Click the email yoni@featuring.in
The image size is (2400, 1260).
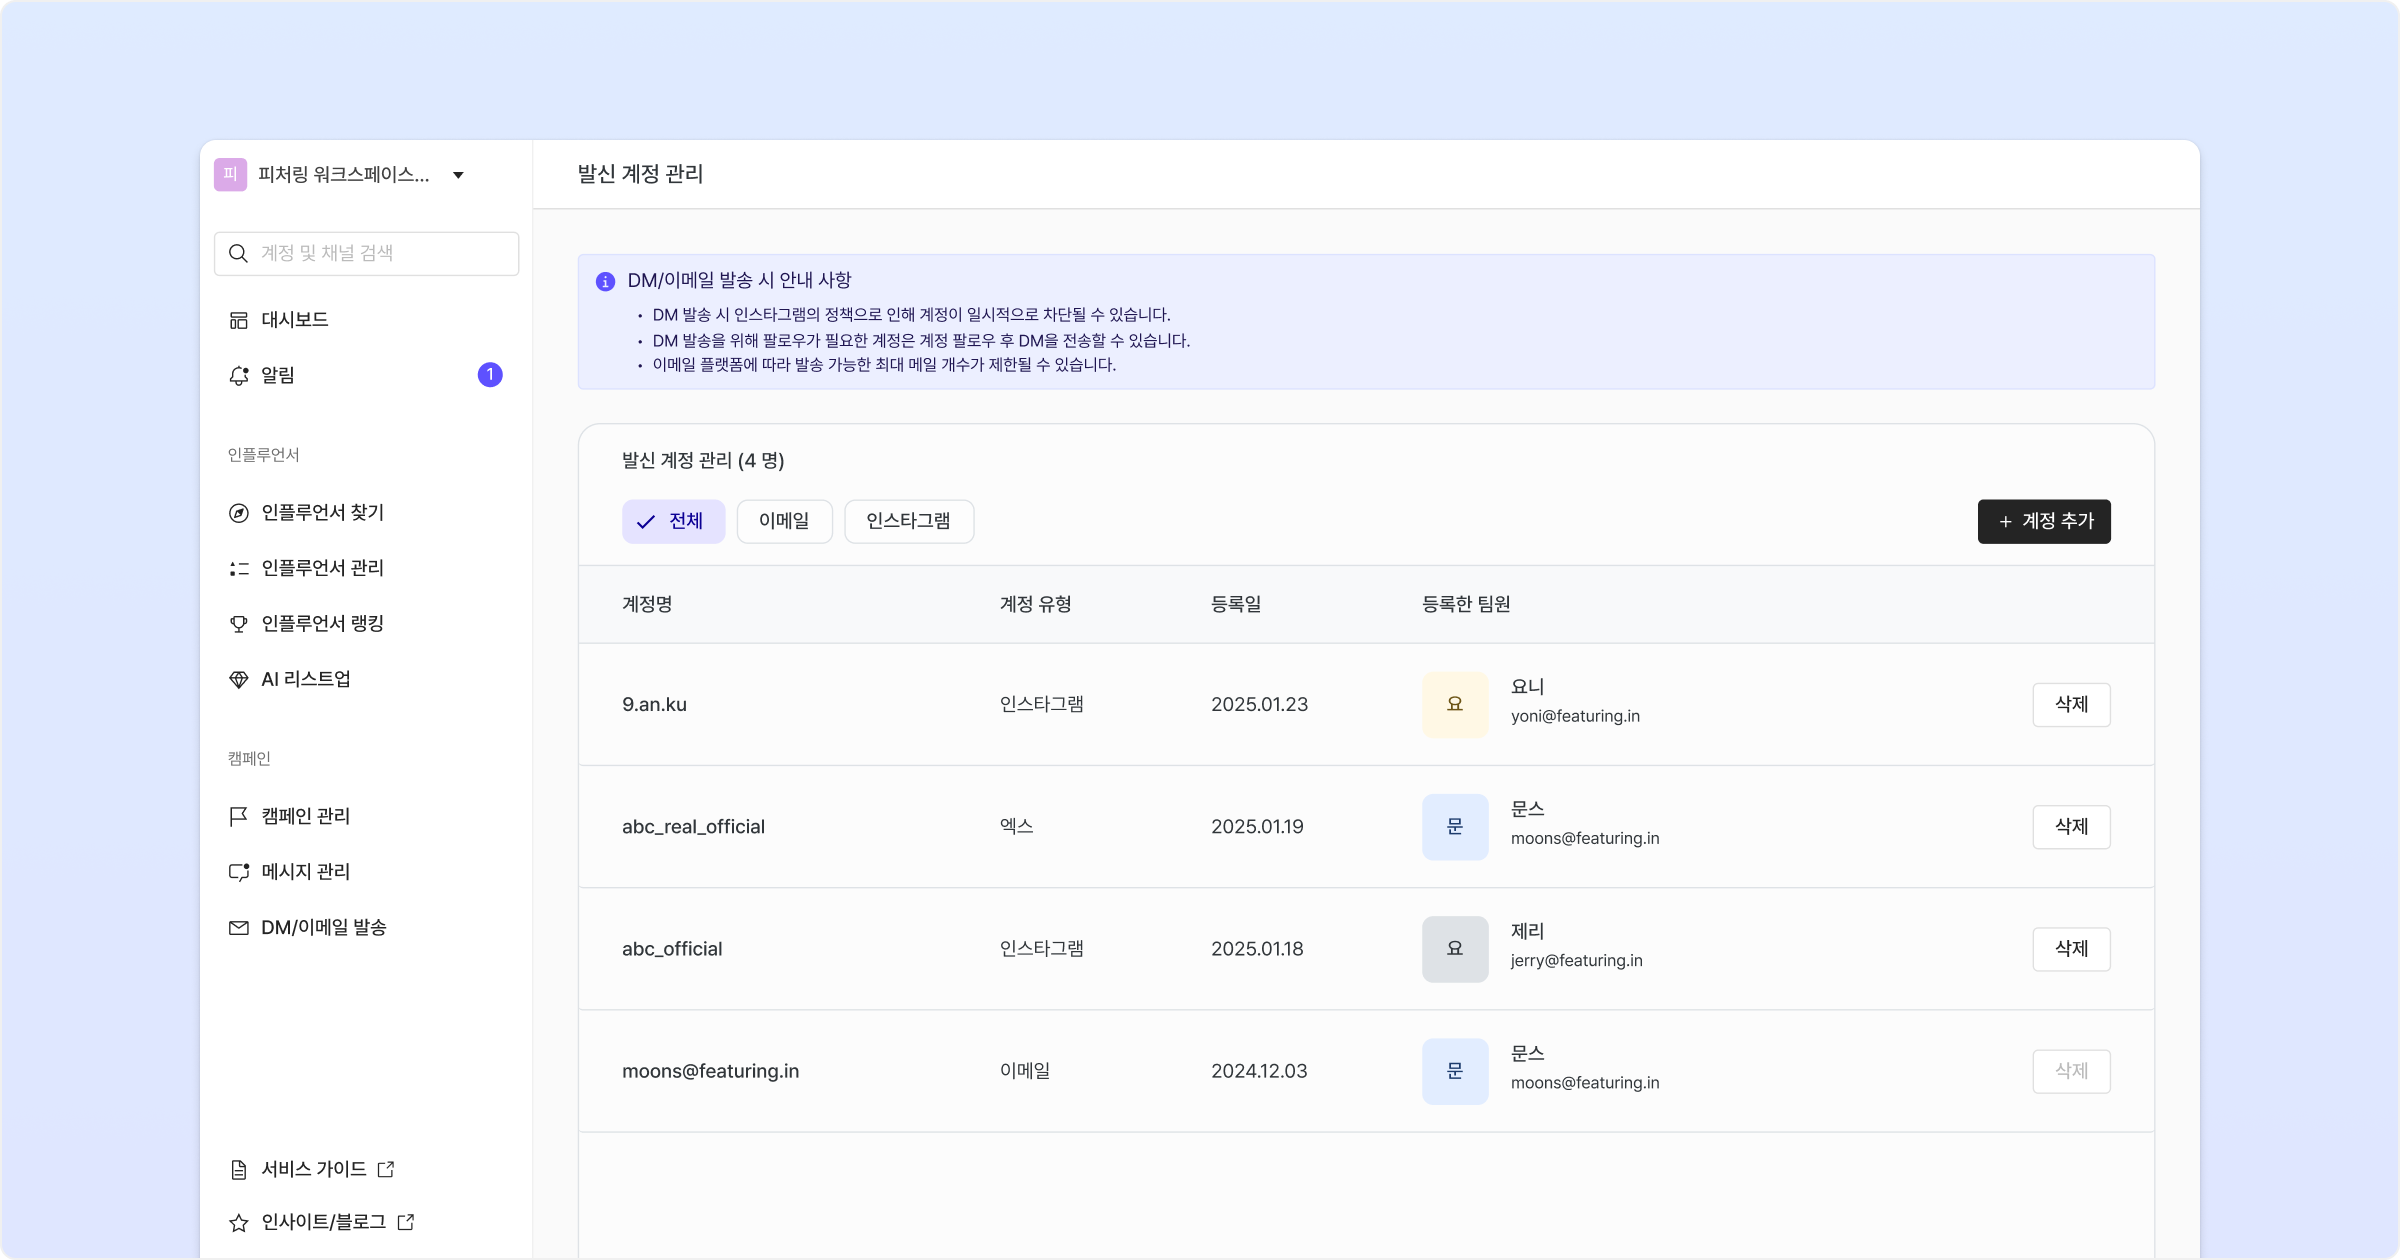tap(1575, 717)
